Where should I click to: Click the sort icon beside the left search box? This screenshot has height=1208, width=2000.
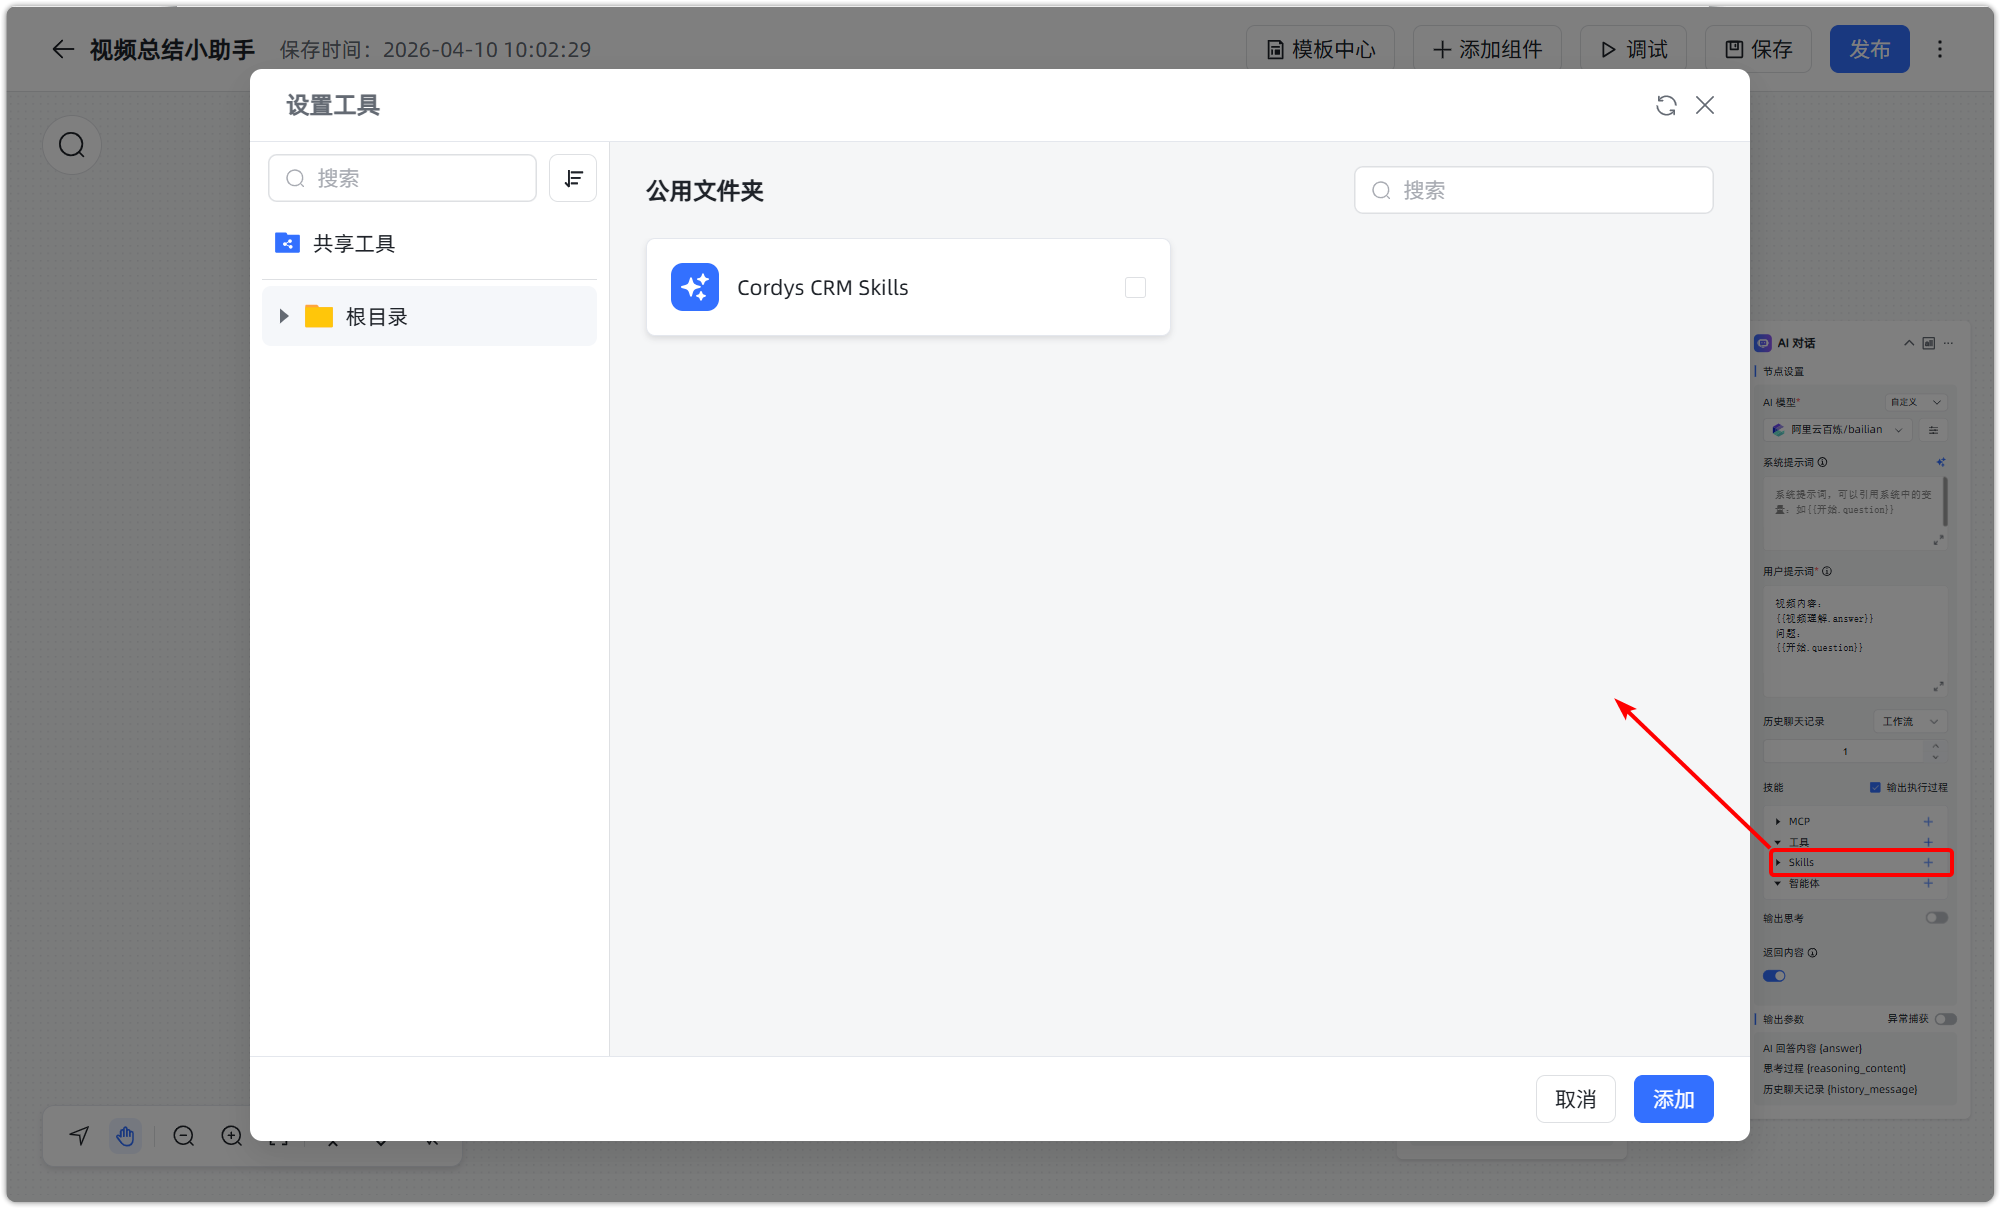[x=573, y=178]
